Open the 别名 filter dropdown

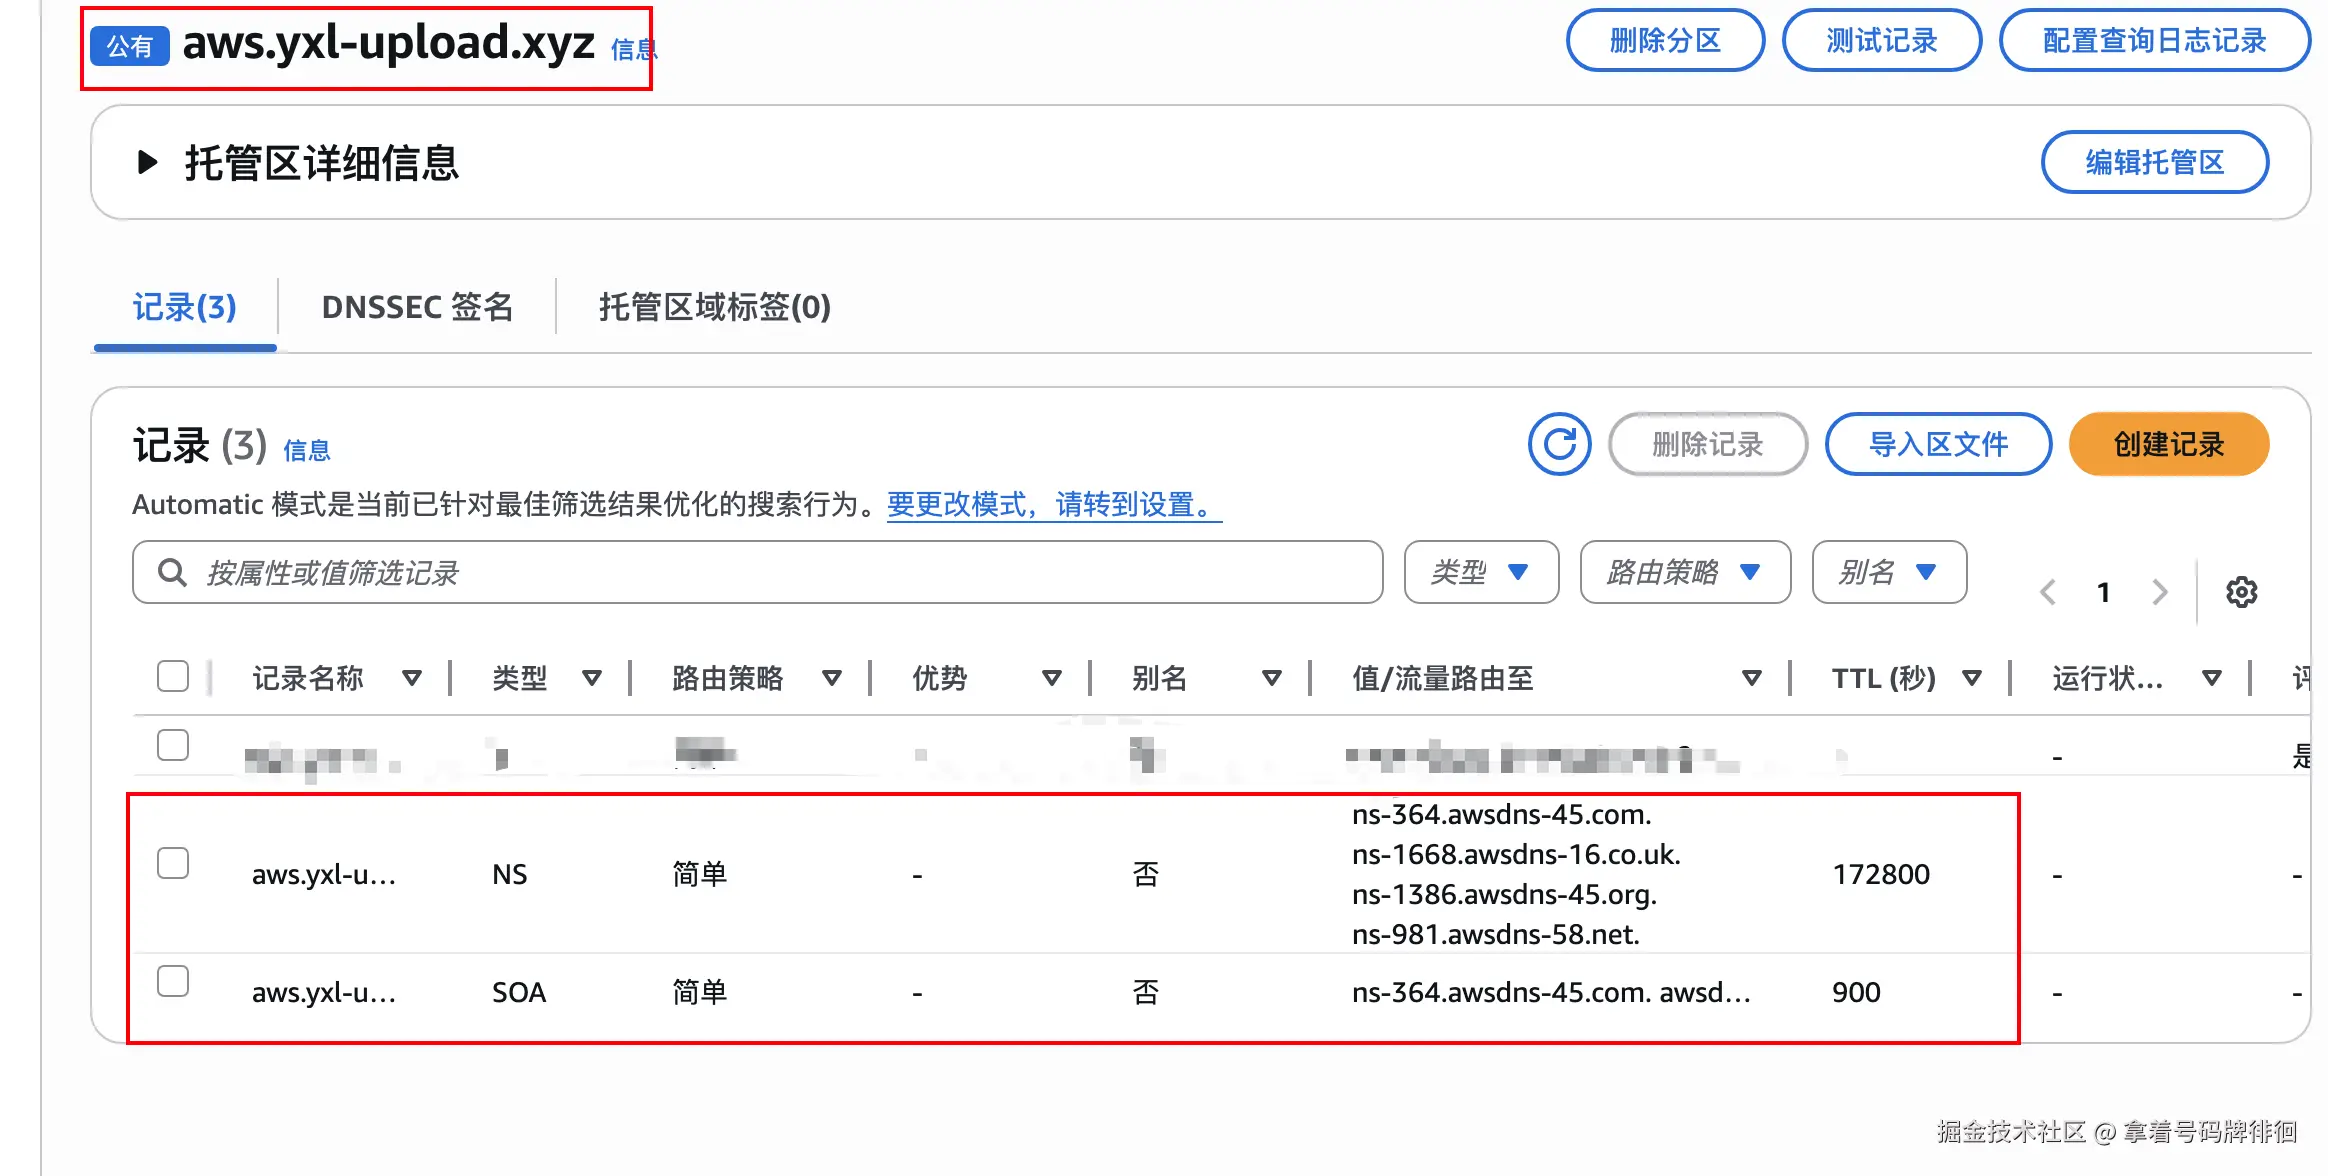tap(1888, 572)
